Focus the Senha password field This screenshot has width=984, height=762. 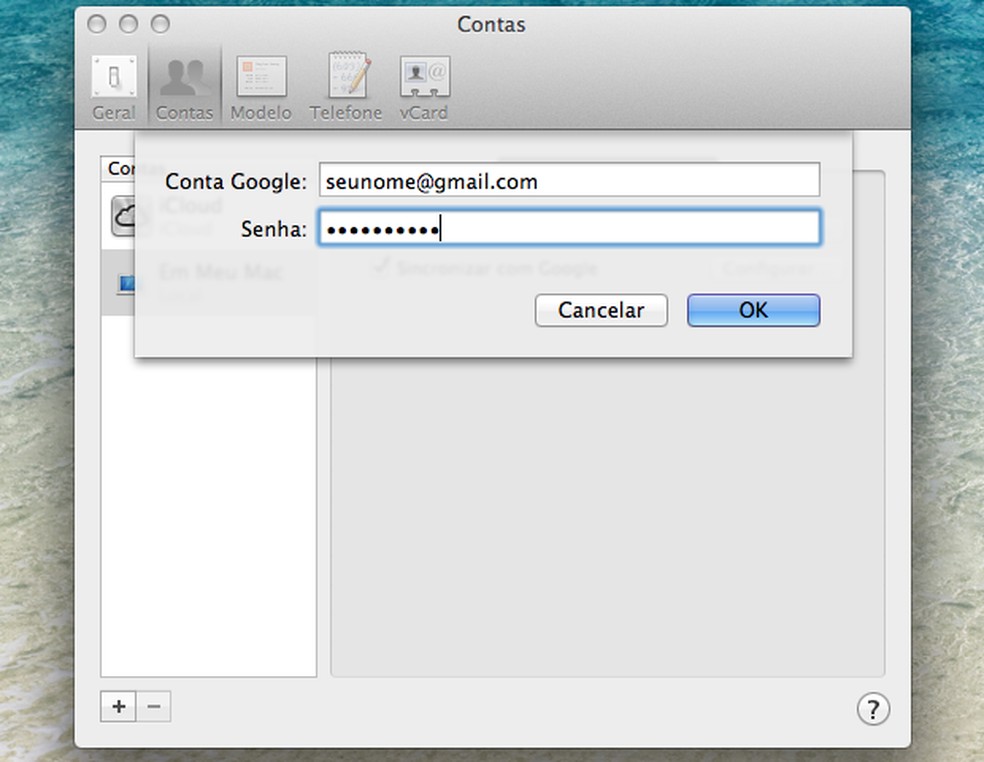[x=569, y=227]
